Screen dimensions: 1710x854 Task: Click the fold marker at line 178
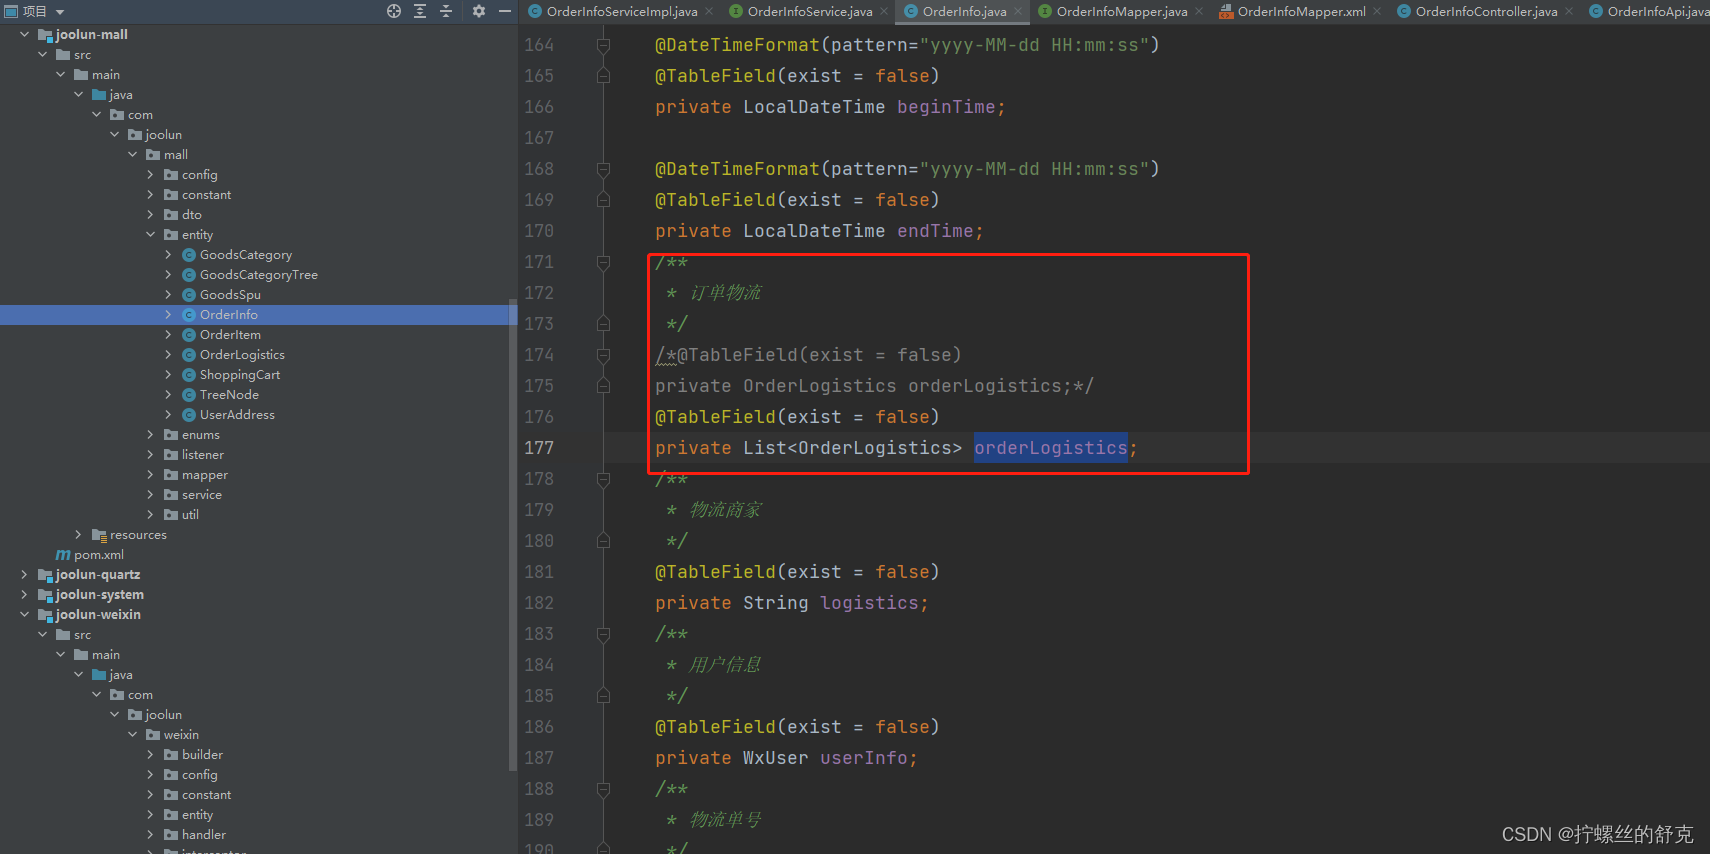603,479
